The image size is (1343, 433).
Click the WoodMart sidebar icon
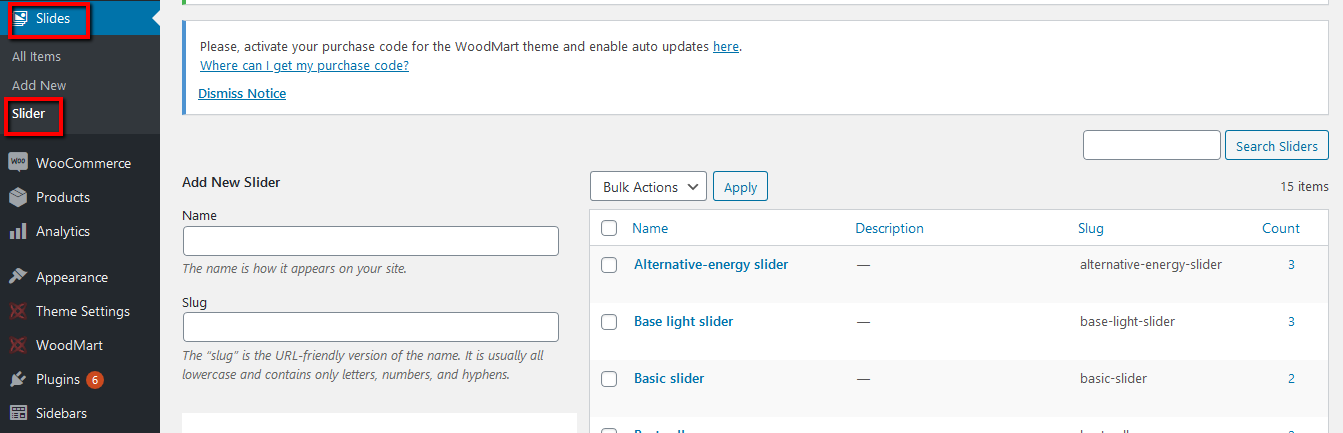(18, 345)
